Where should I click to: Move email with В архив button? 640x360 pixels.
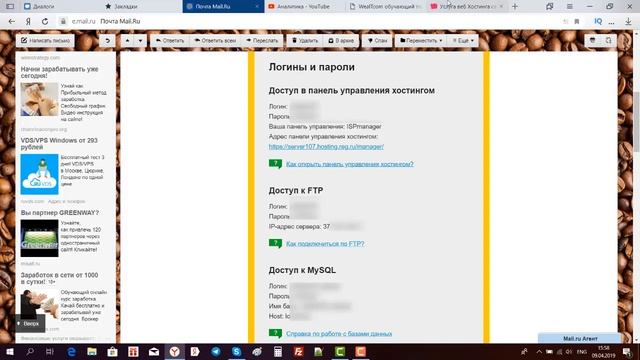click(341, 40)
